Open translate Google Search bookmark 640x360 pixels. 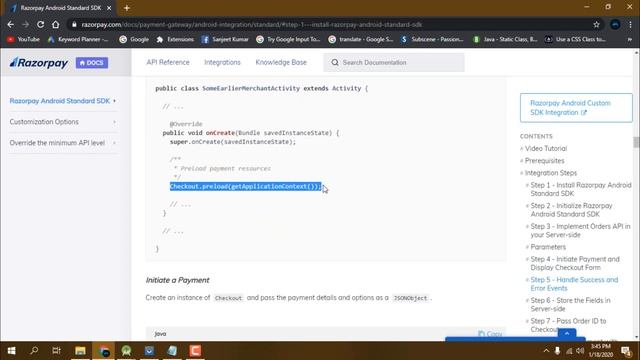pyautogui.click(x=361, y=39)
